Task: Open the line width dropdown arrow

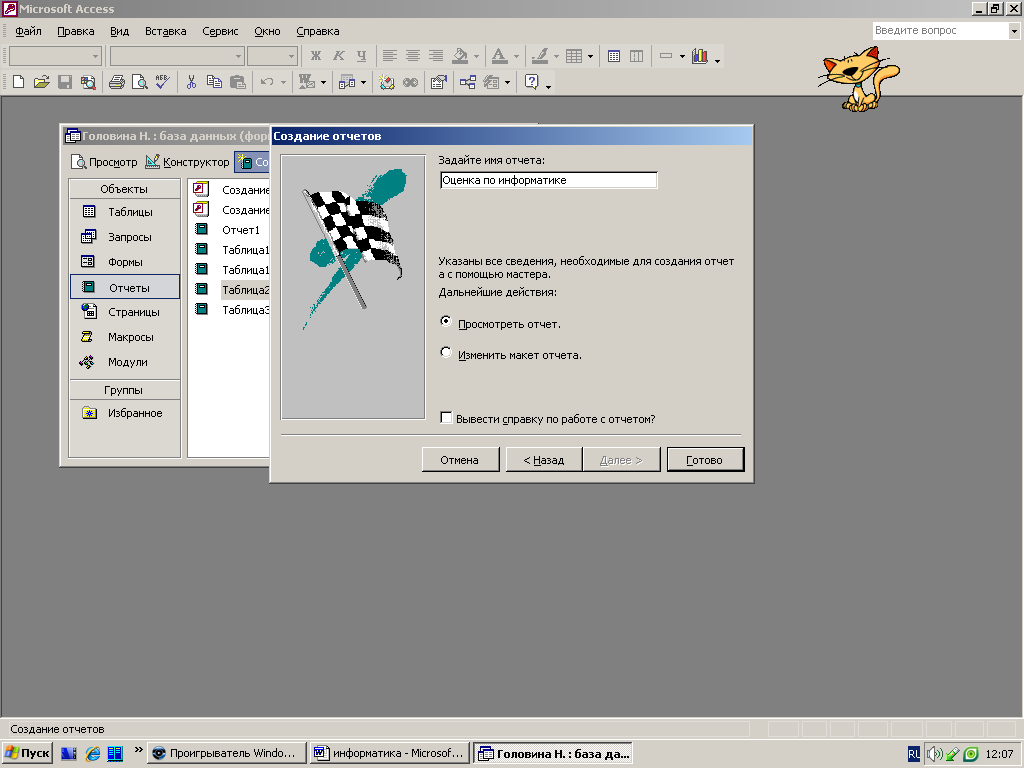Action: coord(682,56)
